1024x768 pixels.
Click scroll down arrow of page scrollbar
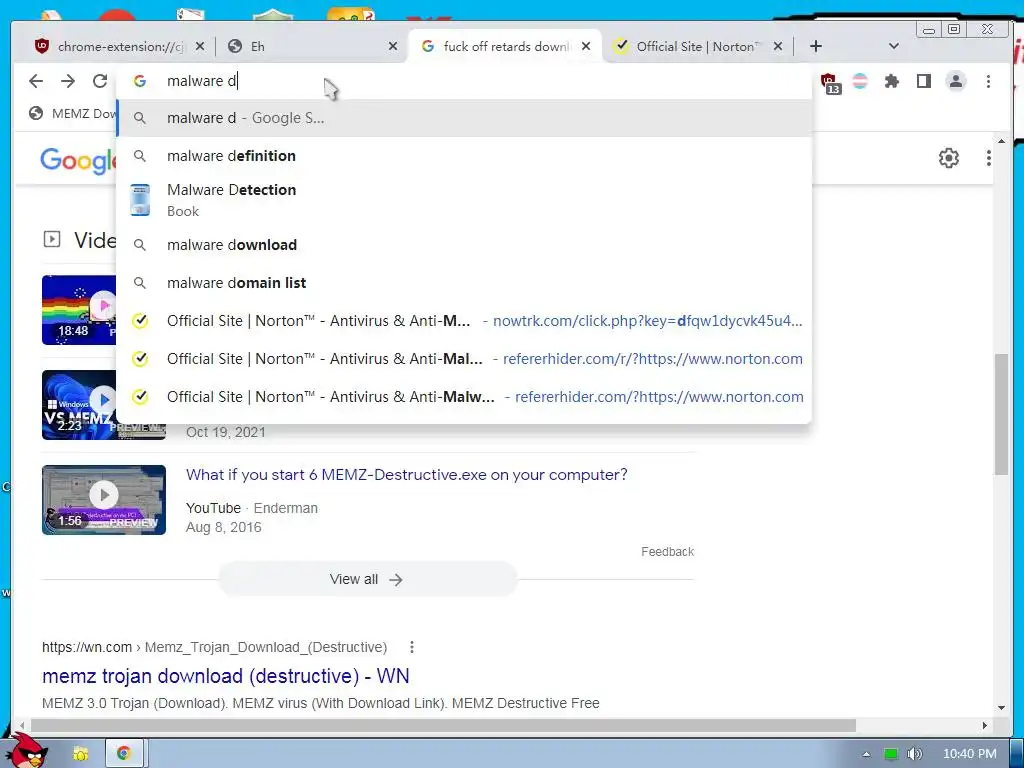pos(1002,708)
